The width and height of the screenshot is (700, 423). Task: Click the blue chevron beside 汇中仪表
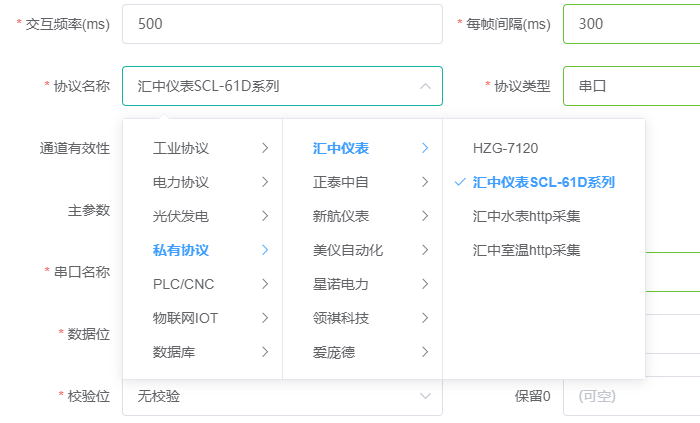pyautogui.click(x=425, y=148)
